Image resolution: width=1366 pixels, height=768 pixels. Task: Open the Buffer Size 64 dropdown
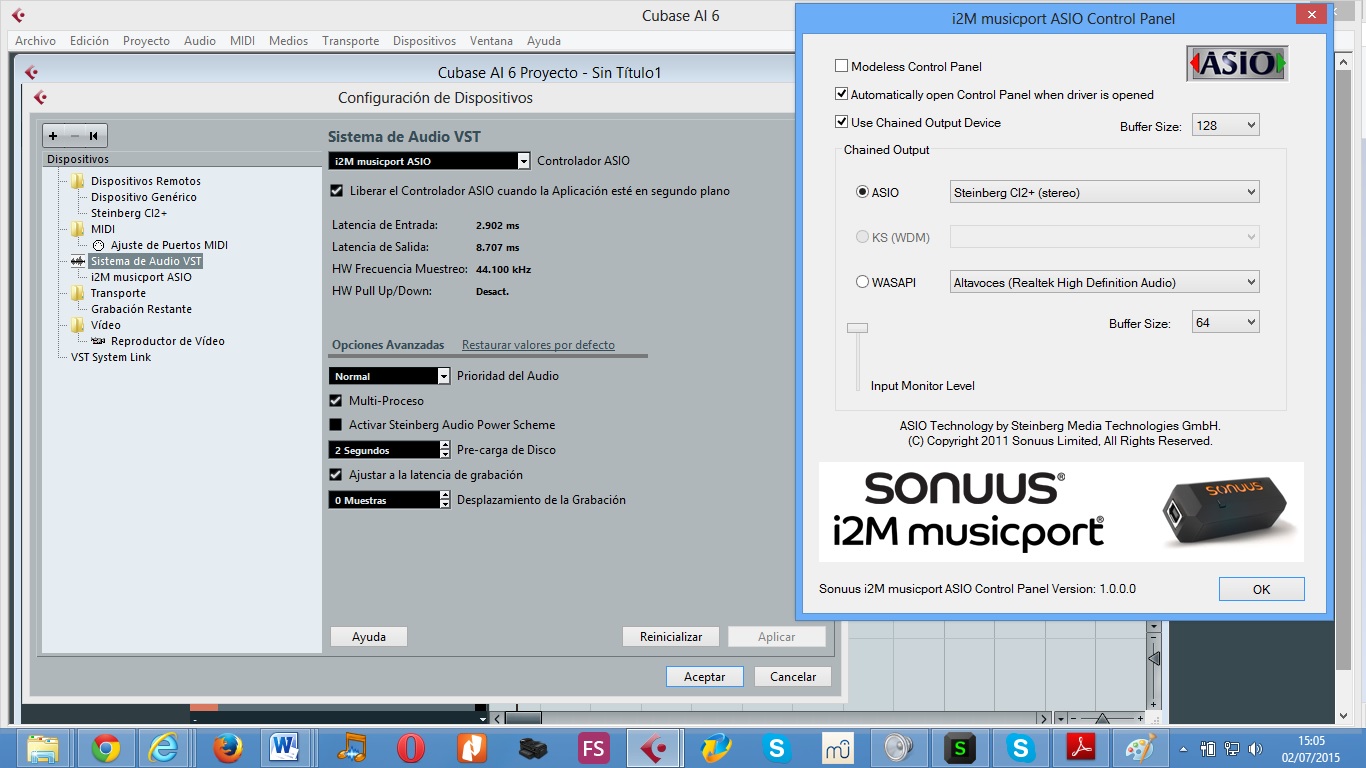point(1226,322)
